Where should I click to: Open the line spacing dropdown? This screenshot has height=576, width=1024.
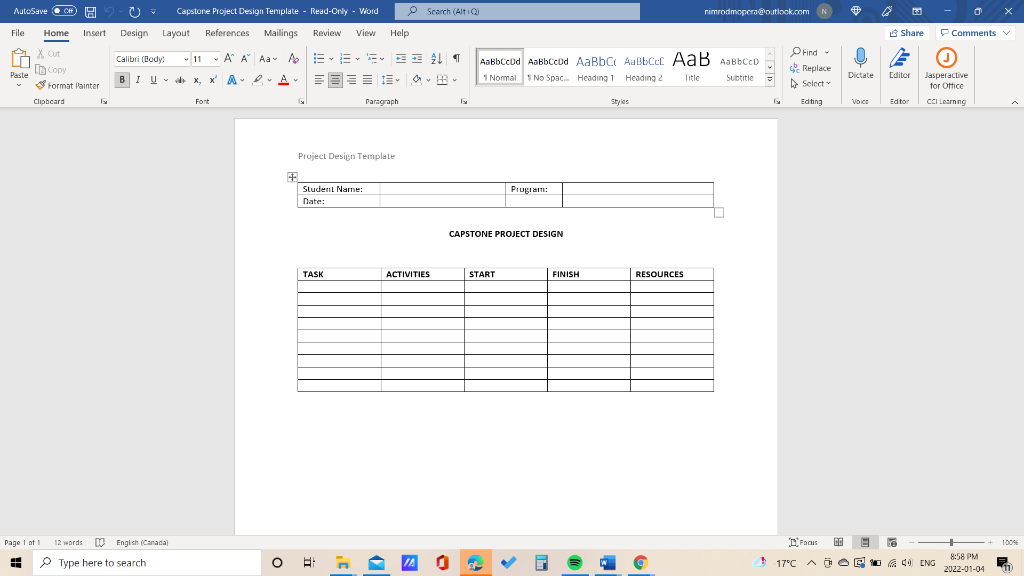(x=390, y=79)
